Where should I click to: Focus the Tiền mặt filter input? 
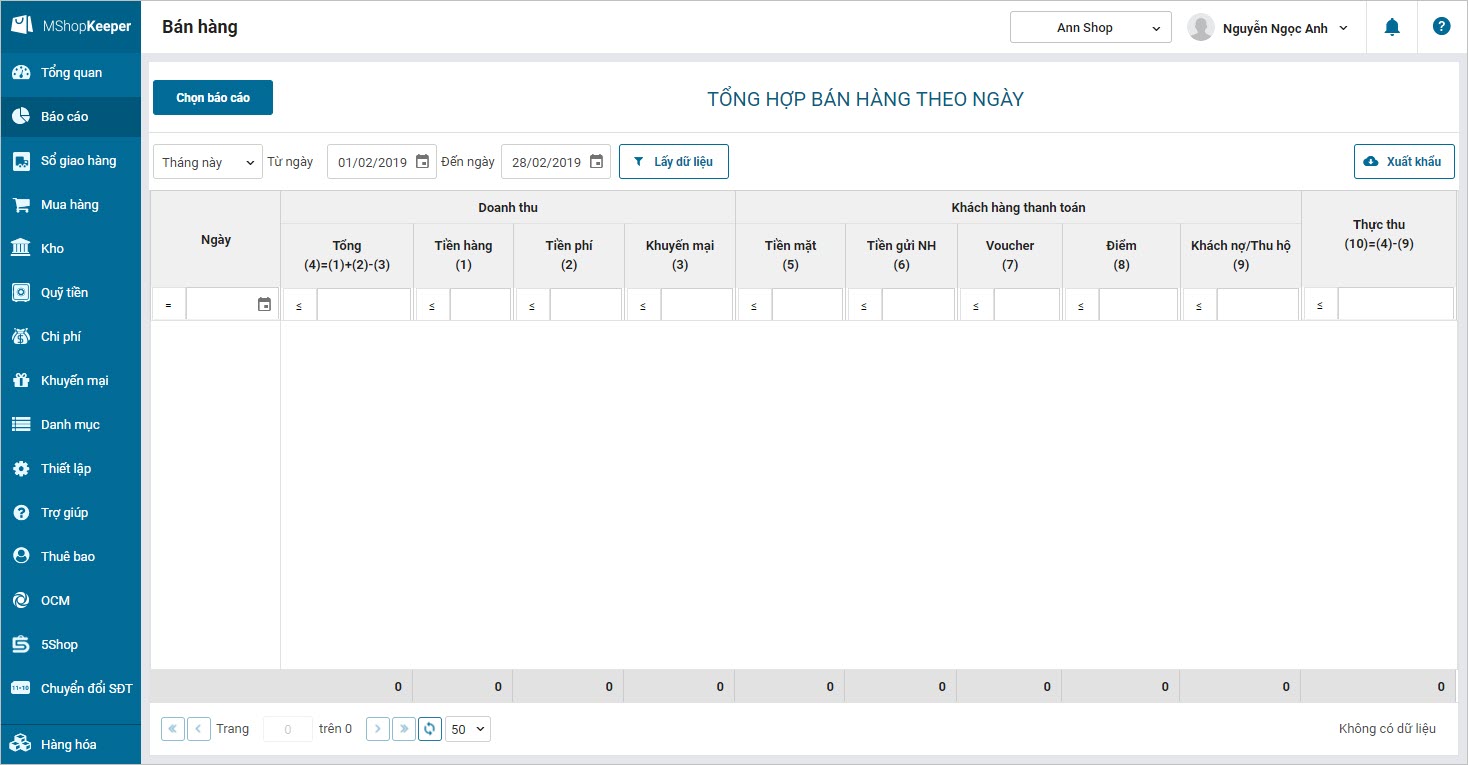point(808,305)
